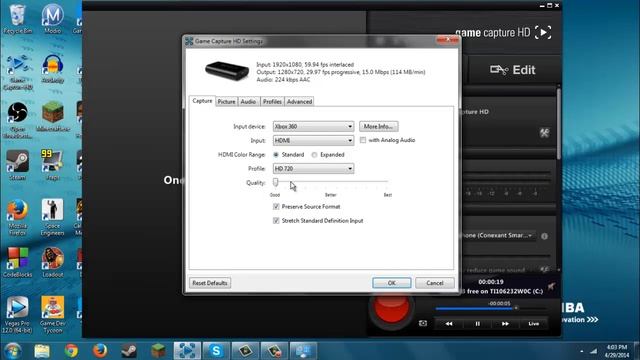Open File Explorer from the taskbar
640x360 pixels.
pos(42,351)
